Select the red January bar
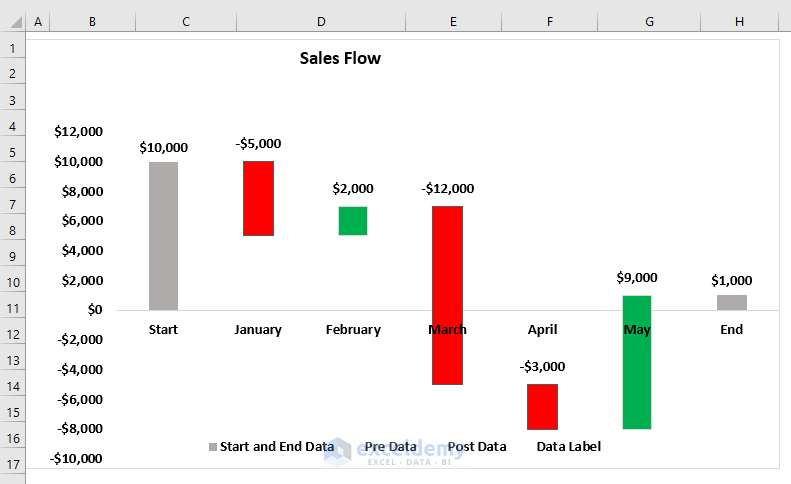Screen dimensions: 791x484 tap(258, 198)
